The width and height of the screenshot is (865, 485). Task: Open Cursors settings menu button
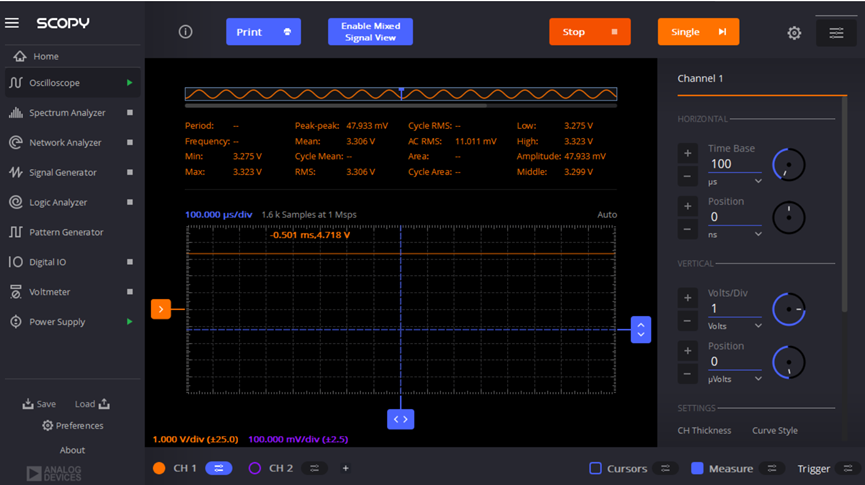tap(665, 468)
